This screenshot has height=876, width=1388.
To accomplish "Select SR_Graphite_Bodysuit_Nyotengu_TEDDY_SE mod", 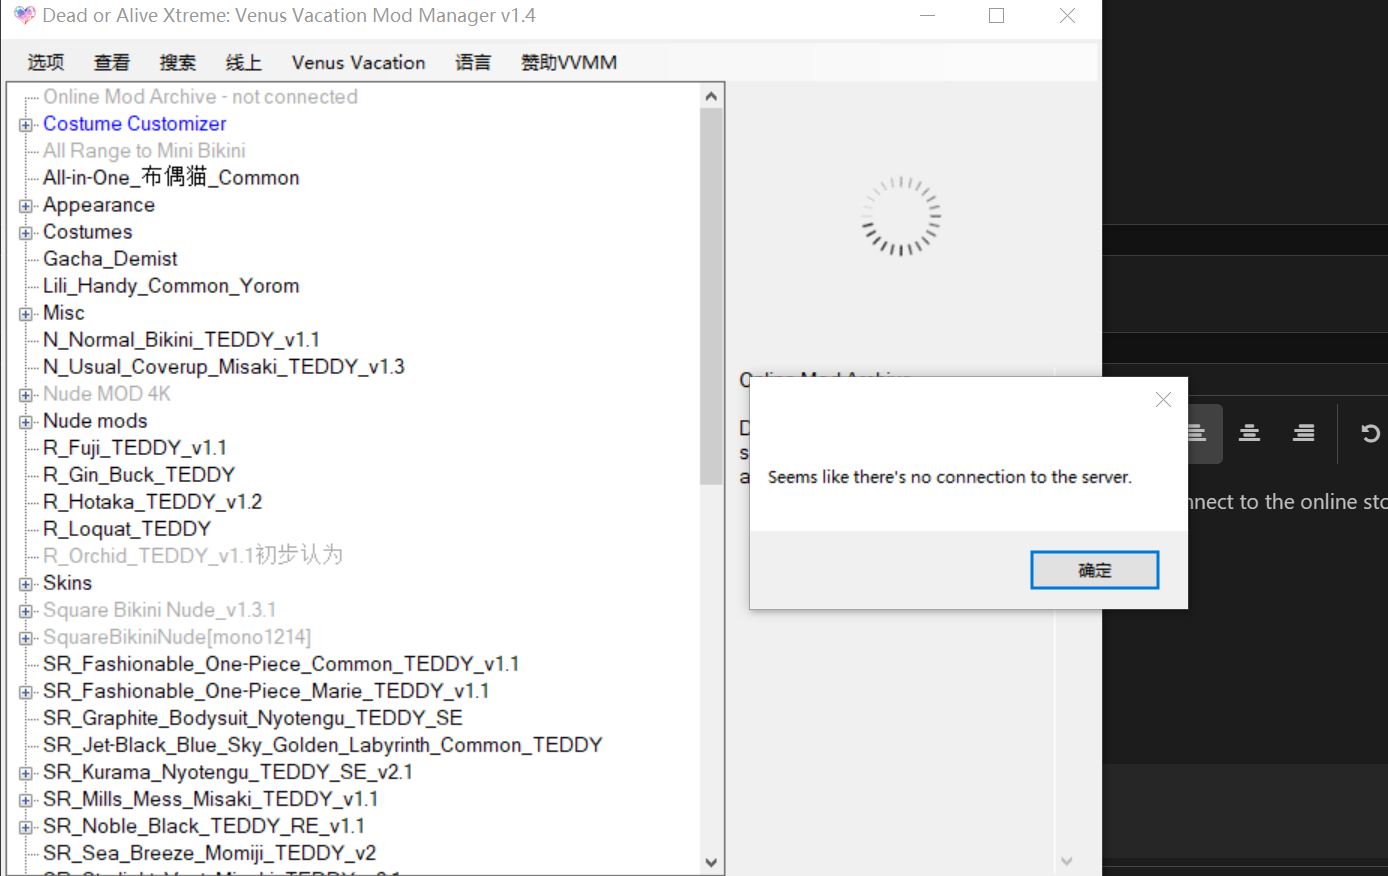I will coord(253,718).
